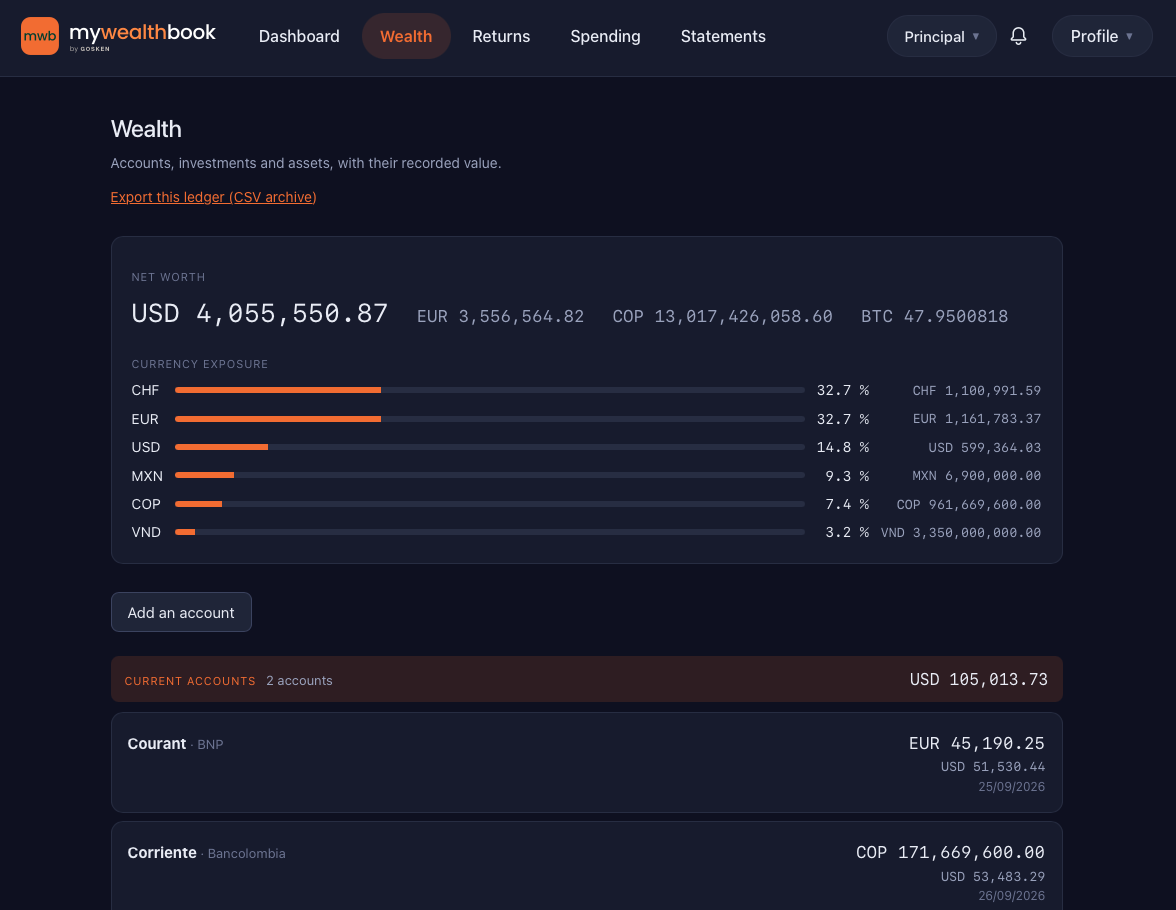This screenshot has height=910, width=1176.
Task: View the Statements tab
Action: pyautogui.click(x=723, y=36)
